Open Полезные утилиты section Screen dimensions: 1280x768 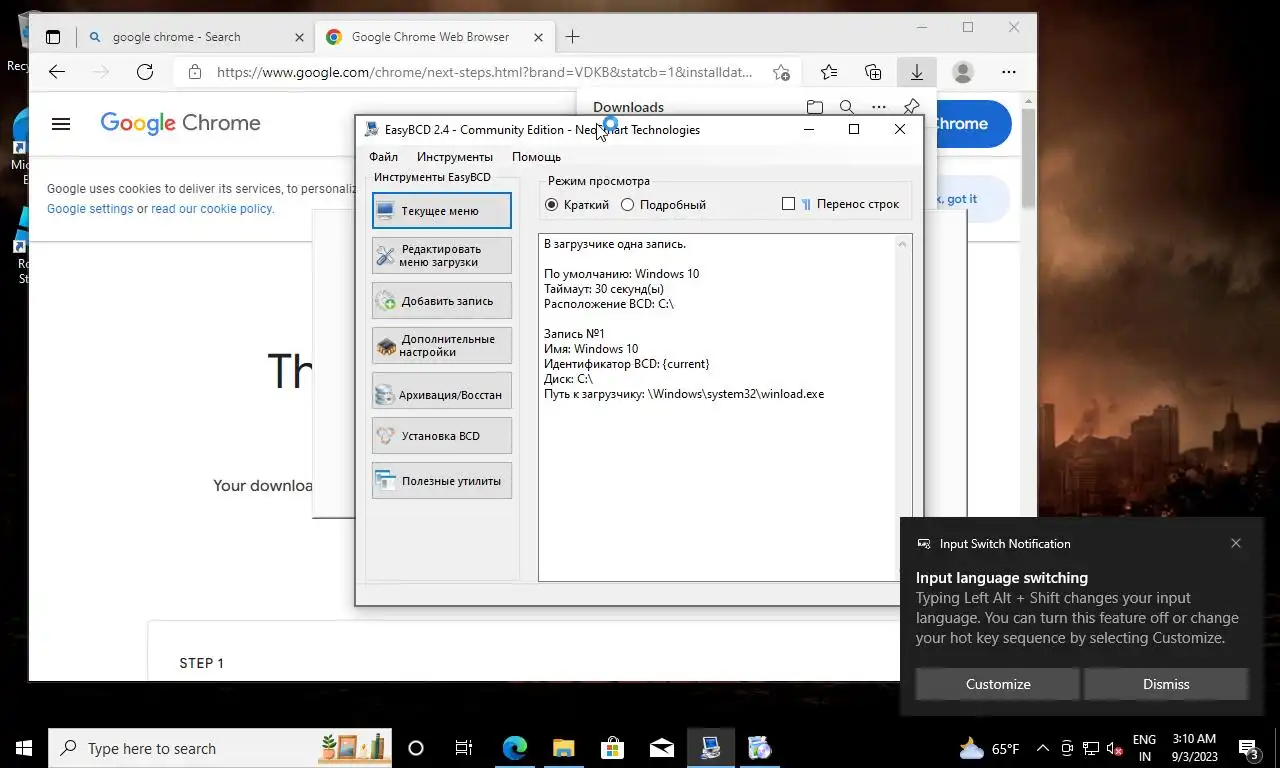click(442, 481)
